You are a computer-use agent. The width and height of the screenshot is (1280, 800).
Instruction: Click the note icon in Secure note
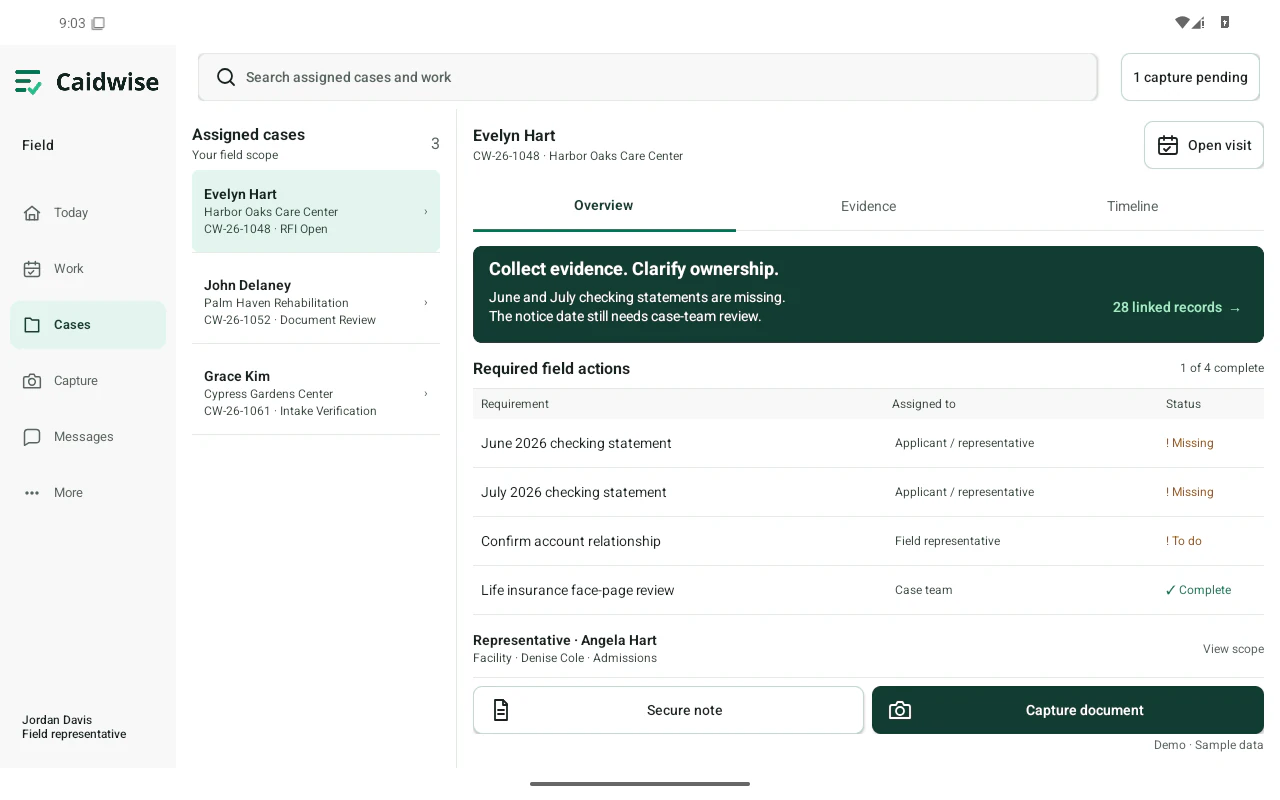coord(501,710)
